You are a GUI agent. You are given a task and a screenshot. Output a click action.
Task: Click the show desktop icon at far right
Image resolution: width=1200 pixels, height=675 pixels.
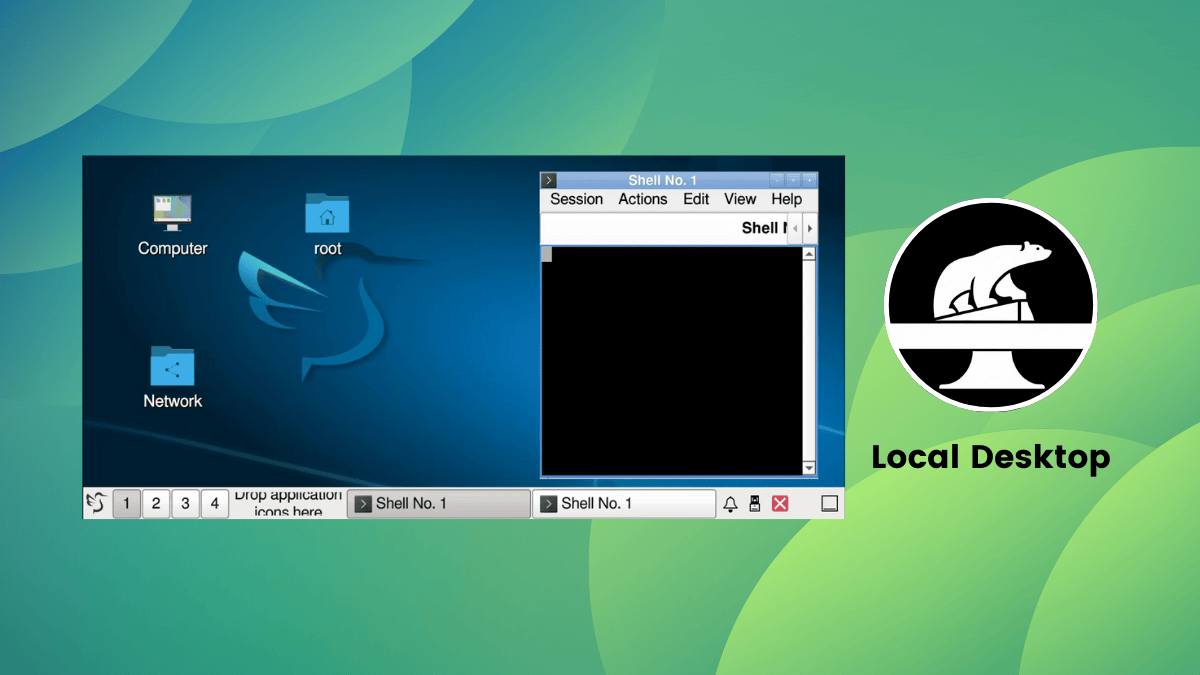click(x=828, y=503)
